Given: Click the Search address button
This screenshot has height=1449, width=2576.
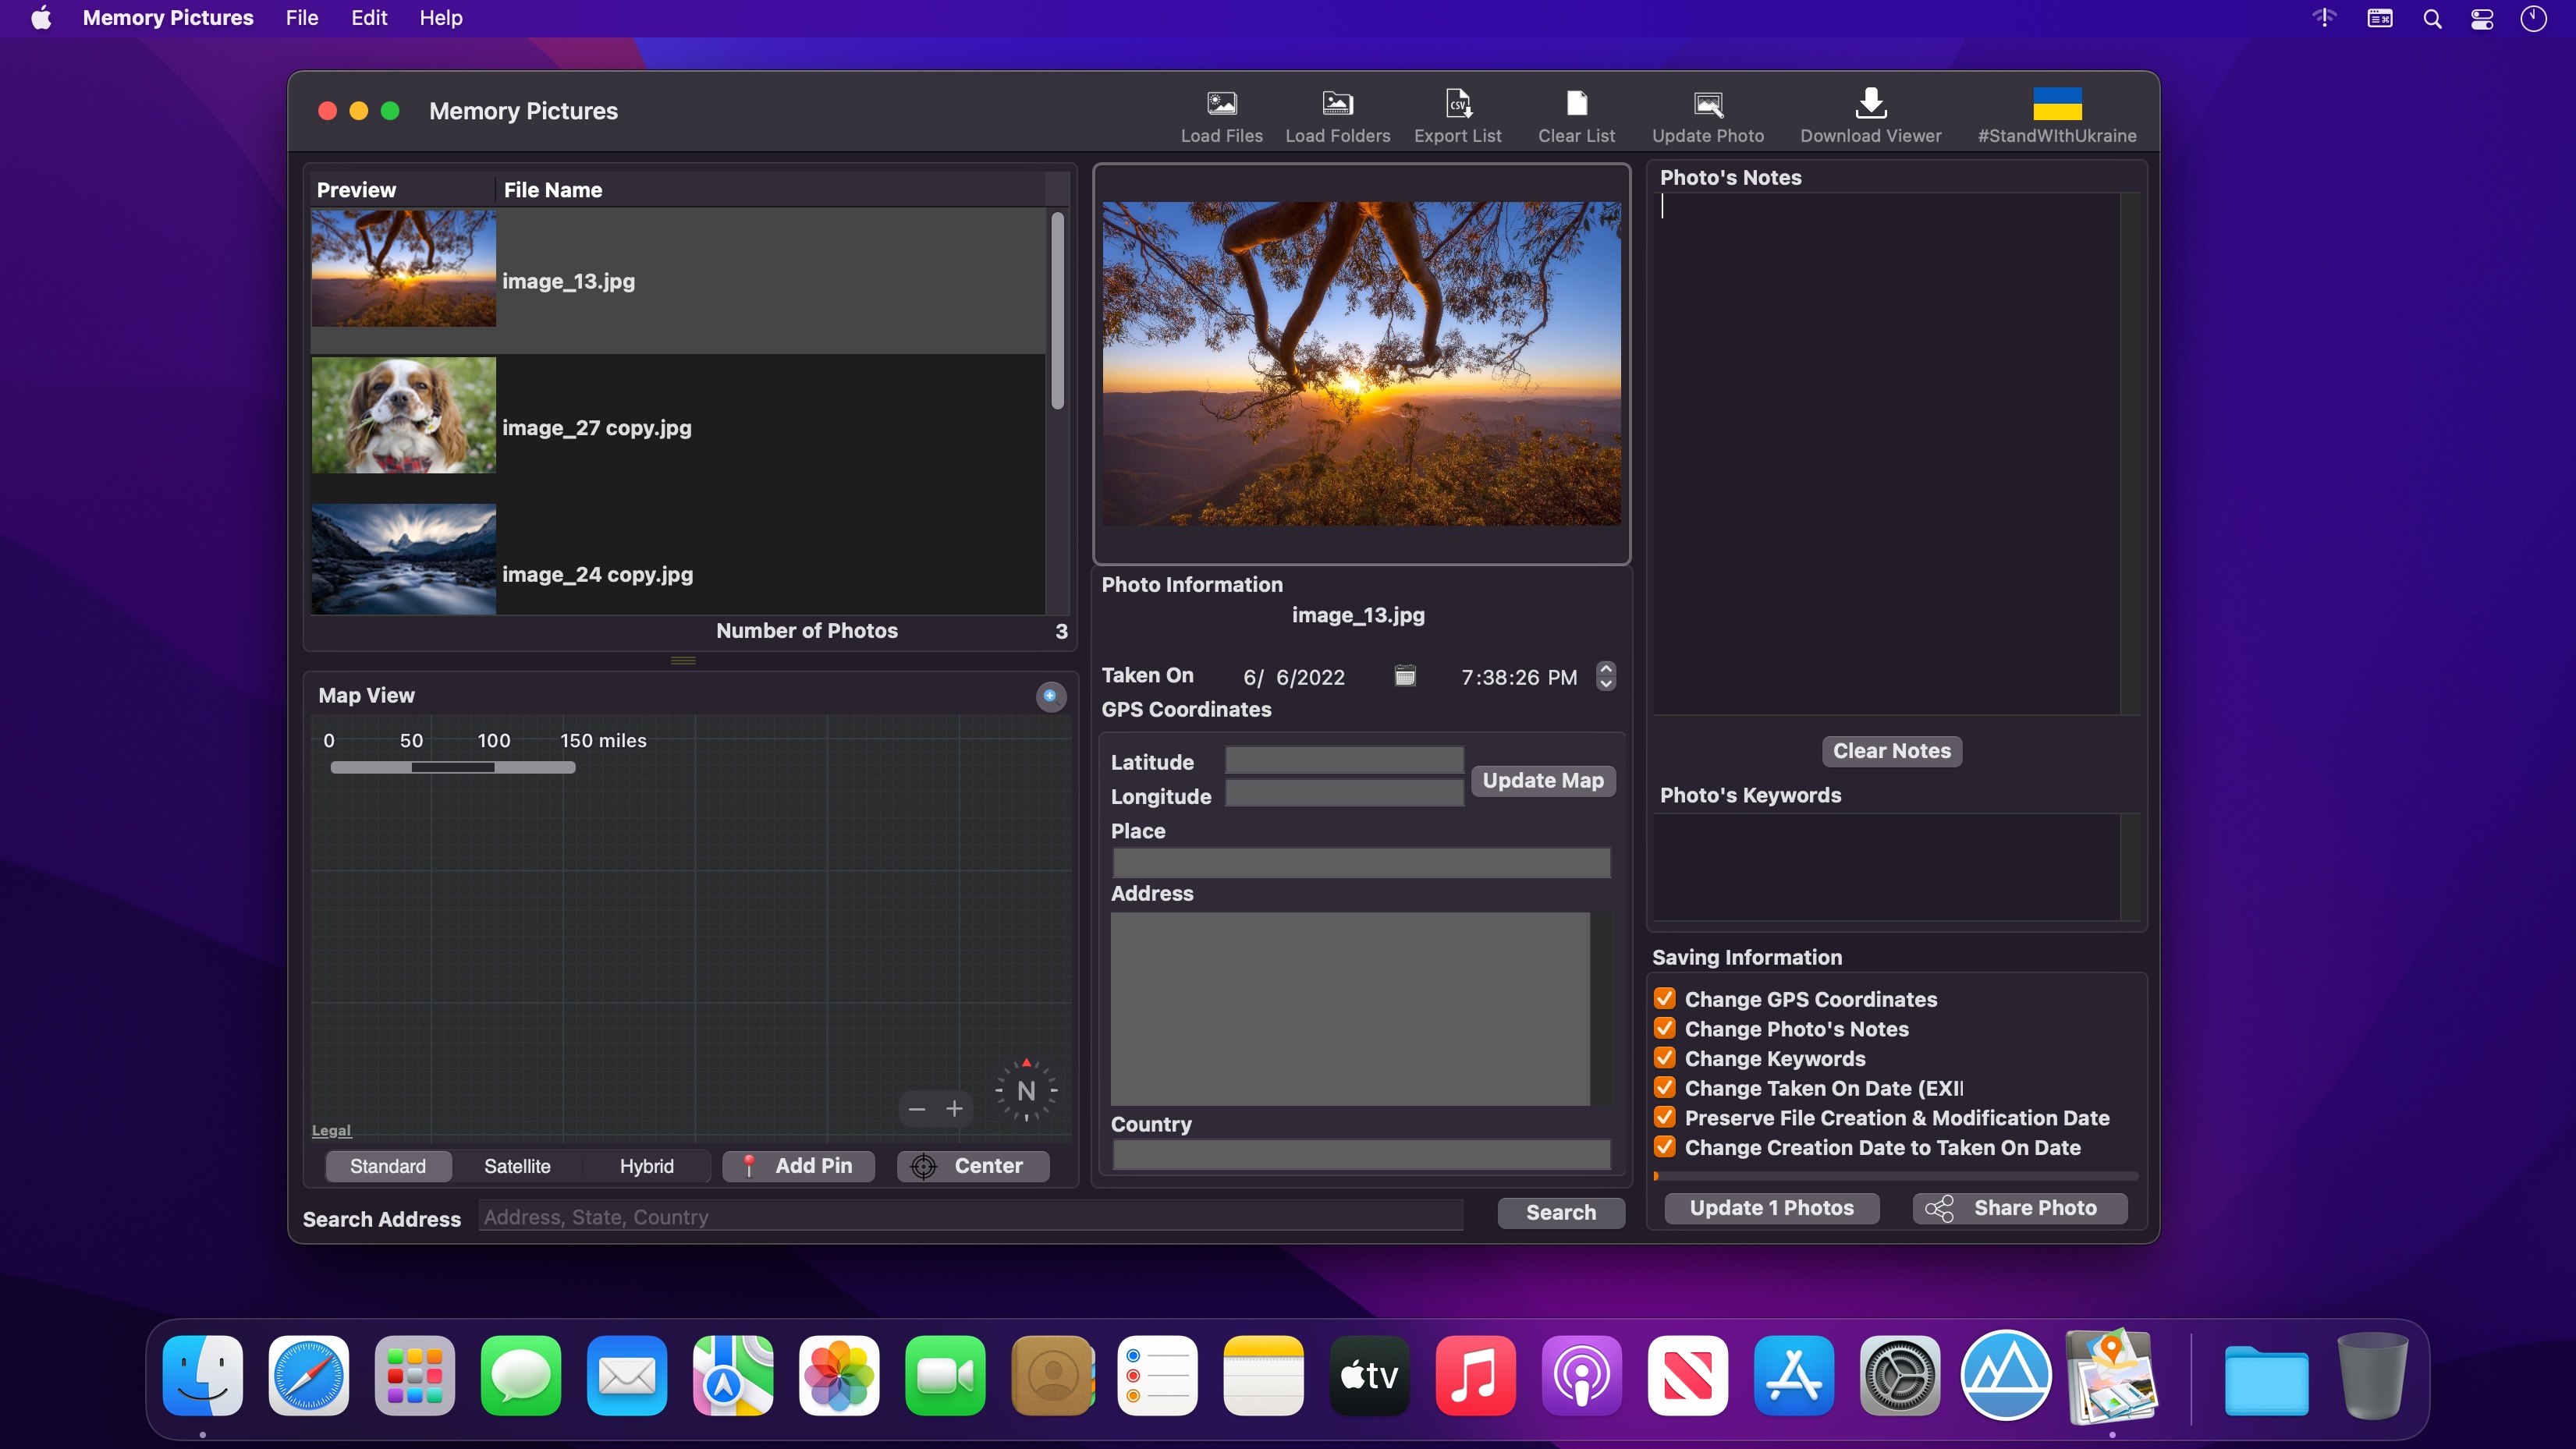Looking at the screenshot, I should pos(1561,1212).
